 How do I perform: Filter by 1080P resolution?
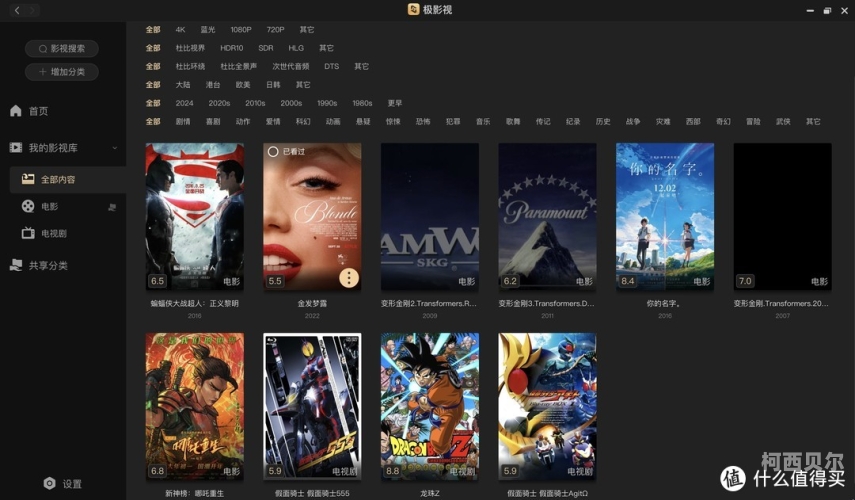click(240, 29)
